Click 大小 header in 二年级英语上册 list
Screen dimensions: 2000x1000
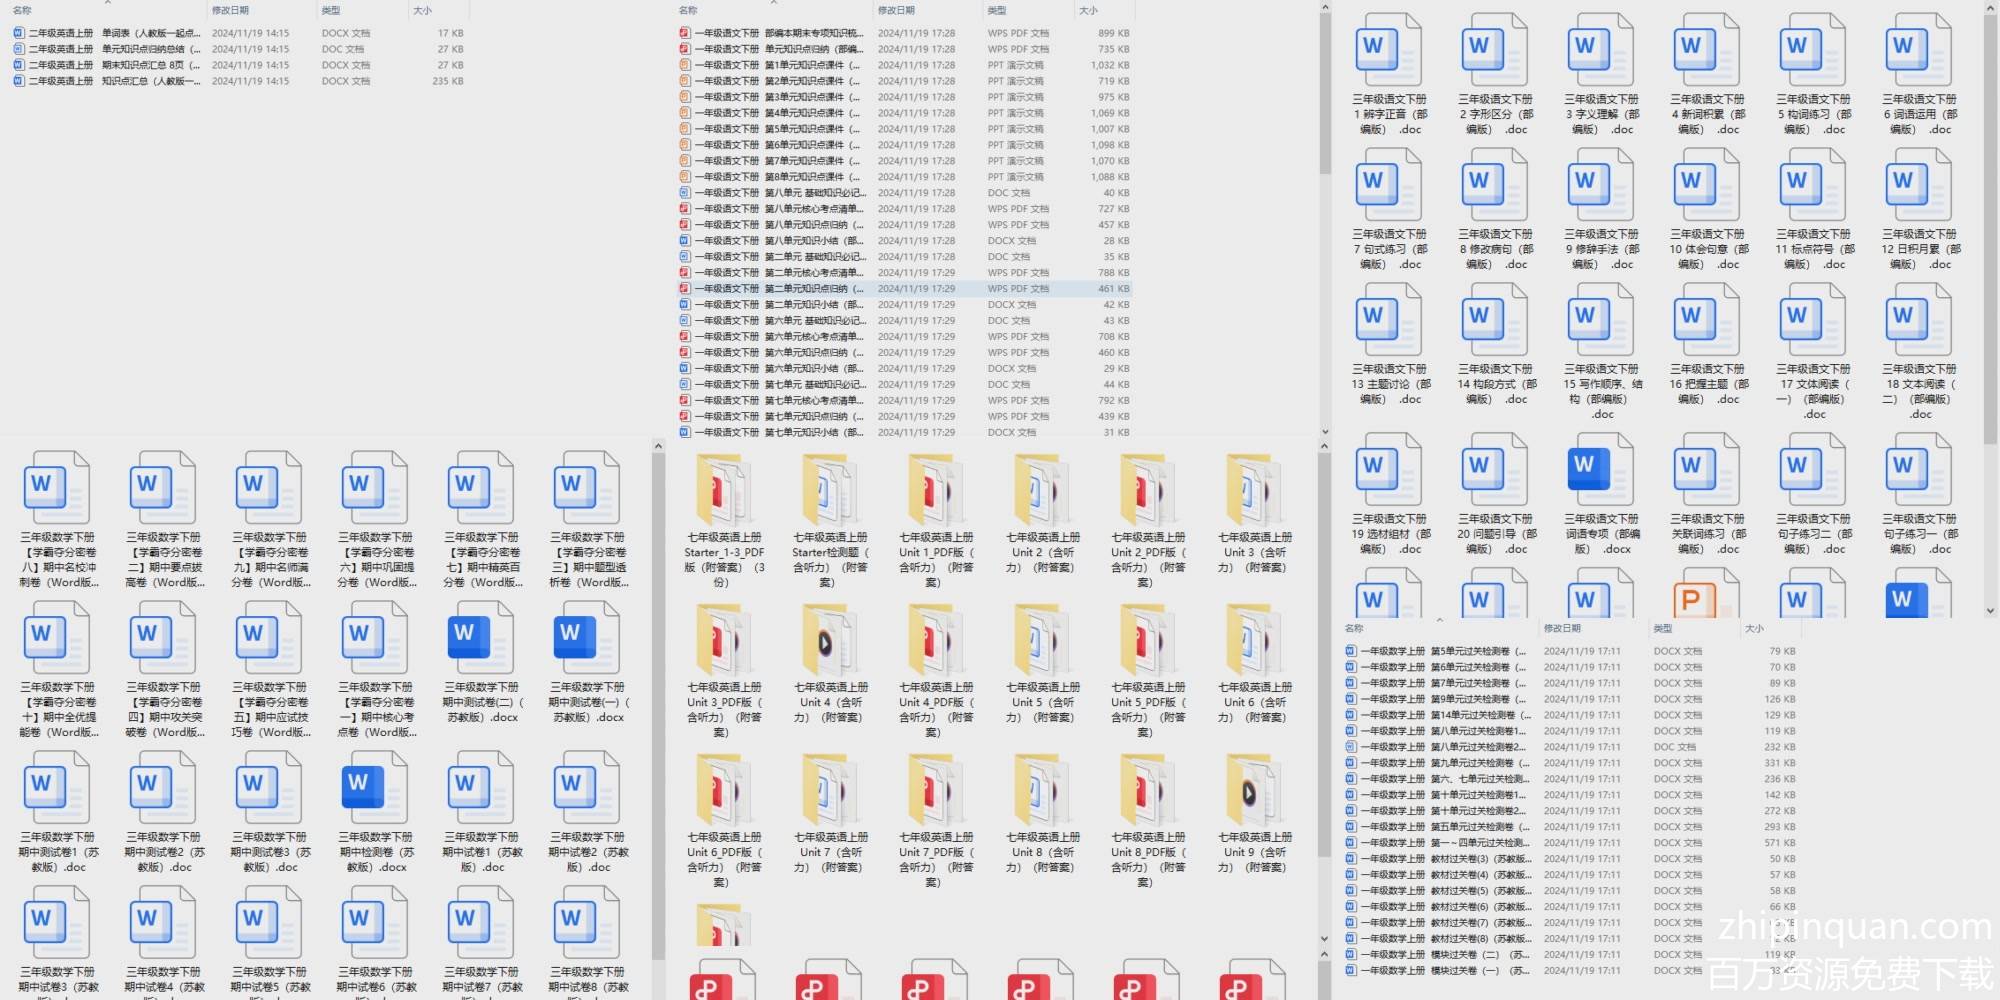(422, 11)
